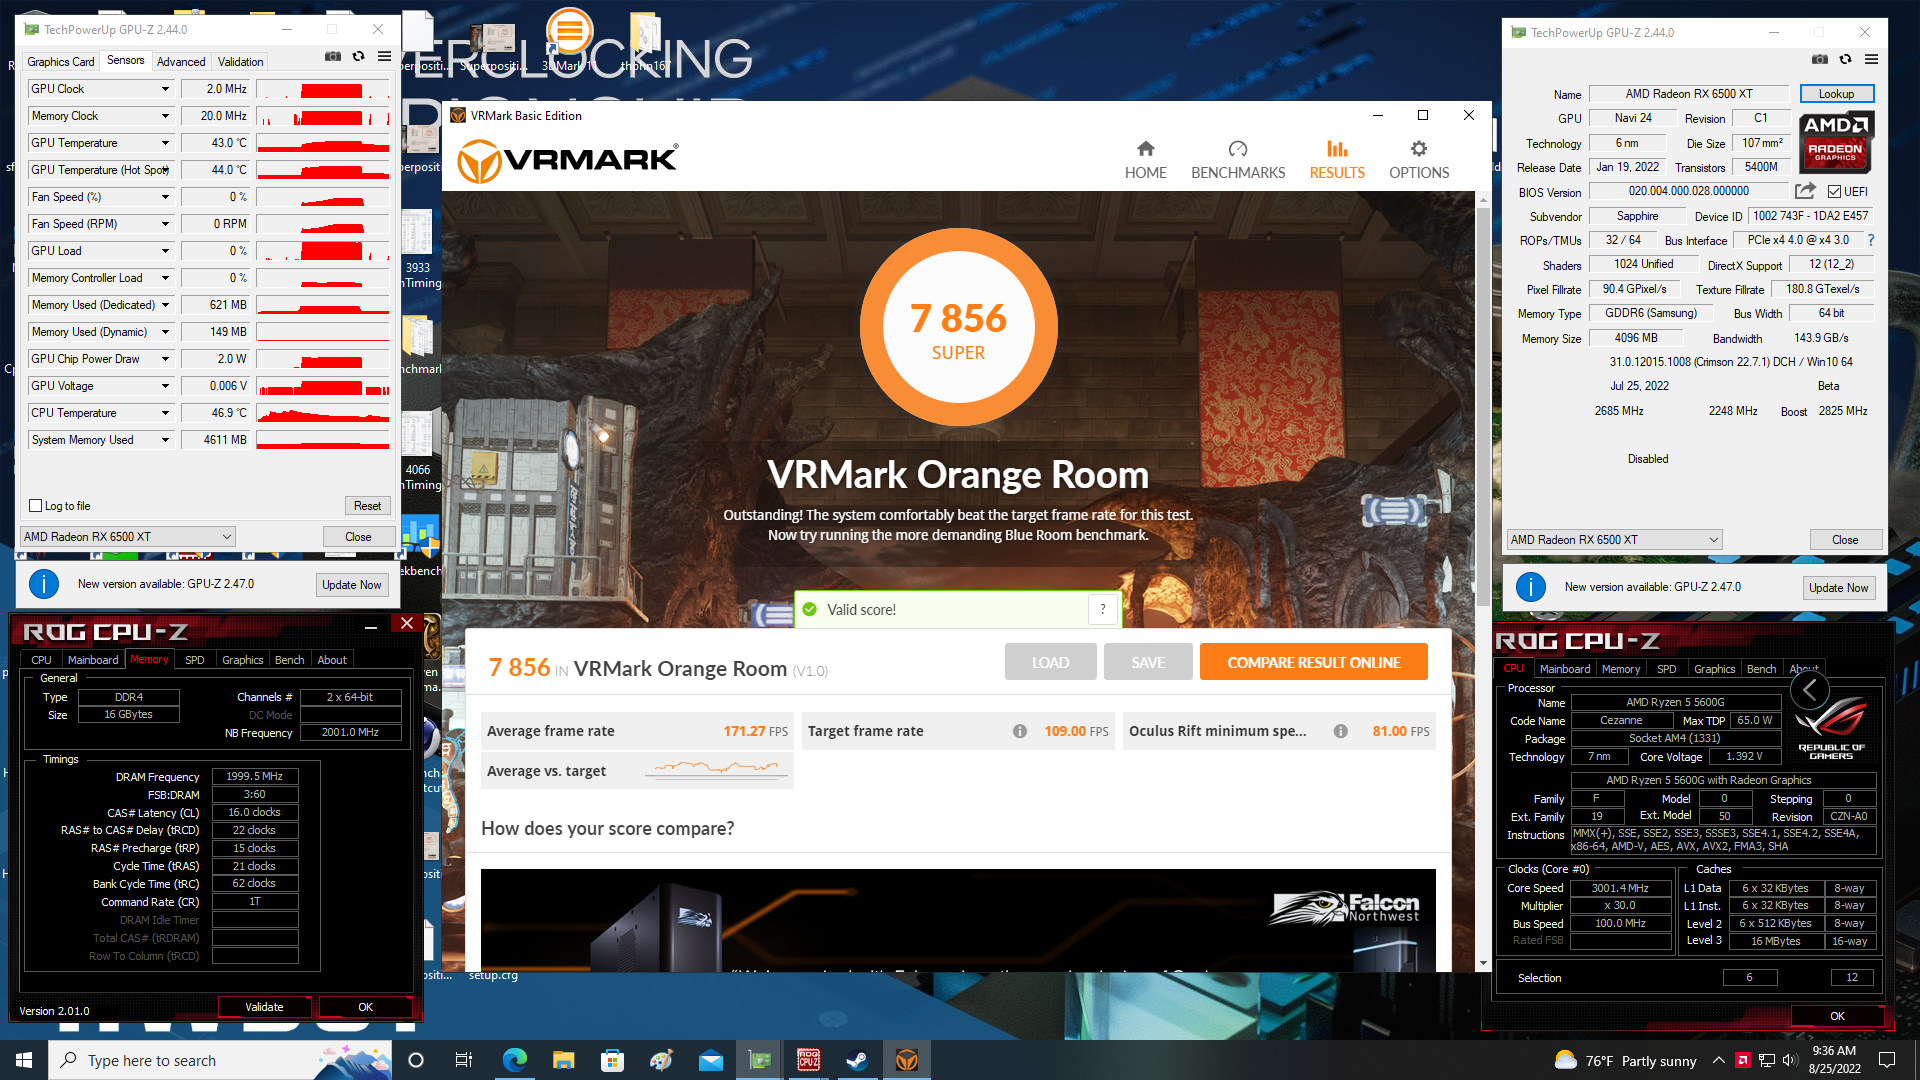Open SPD tab in left ROG CPU-Z
The width and height of the screenshot is (1920, 1080).
coord(195,660)
